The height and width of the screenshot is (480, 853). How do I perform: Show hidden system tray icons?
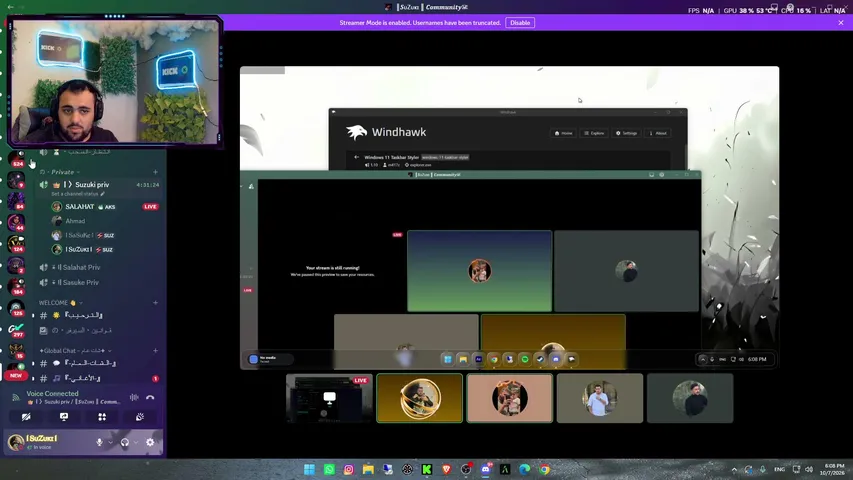(x=734, y=469)
